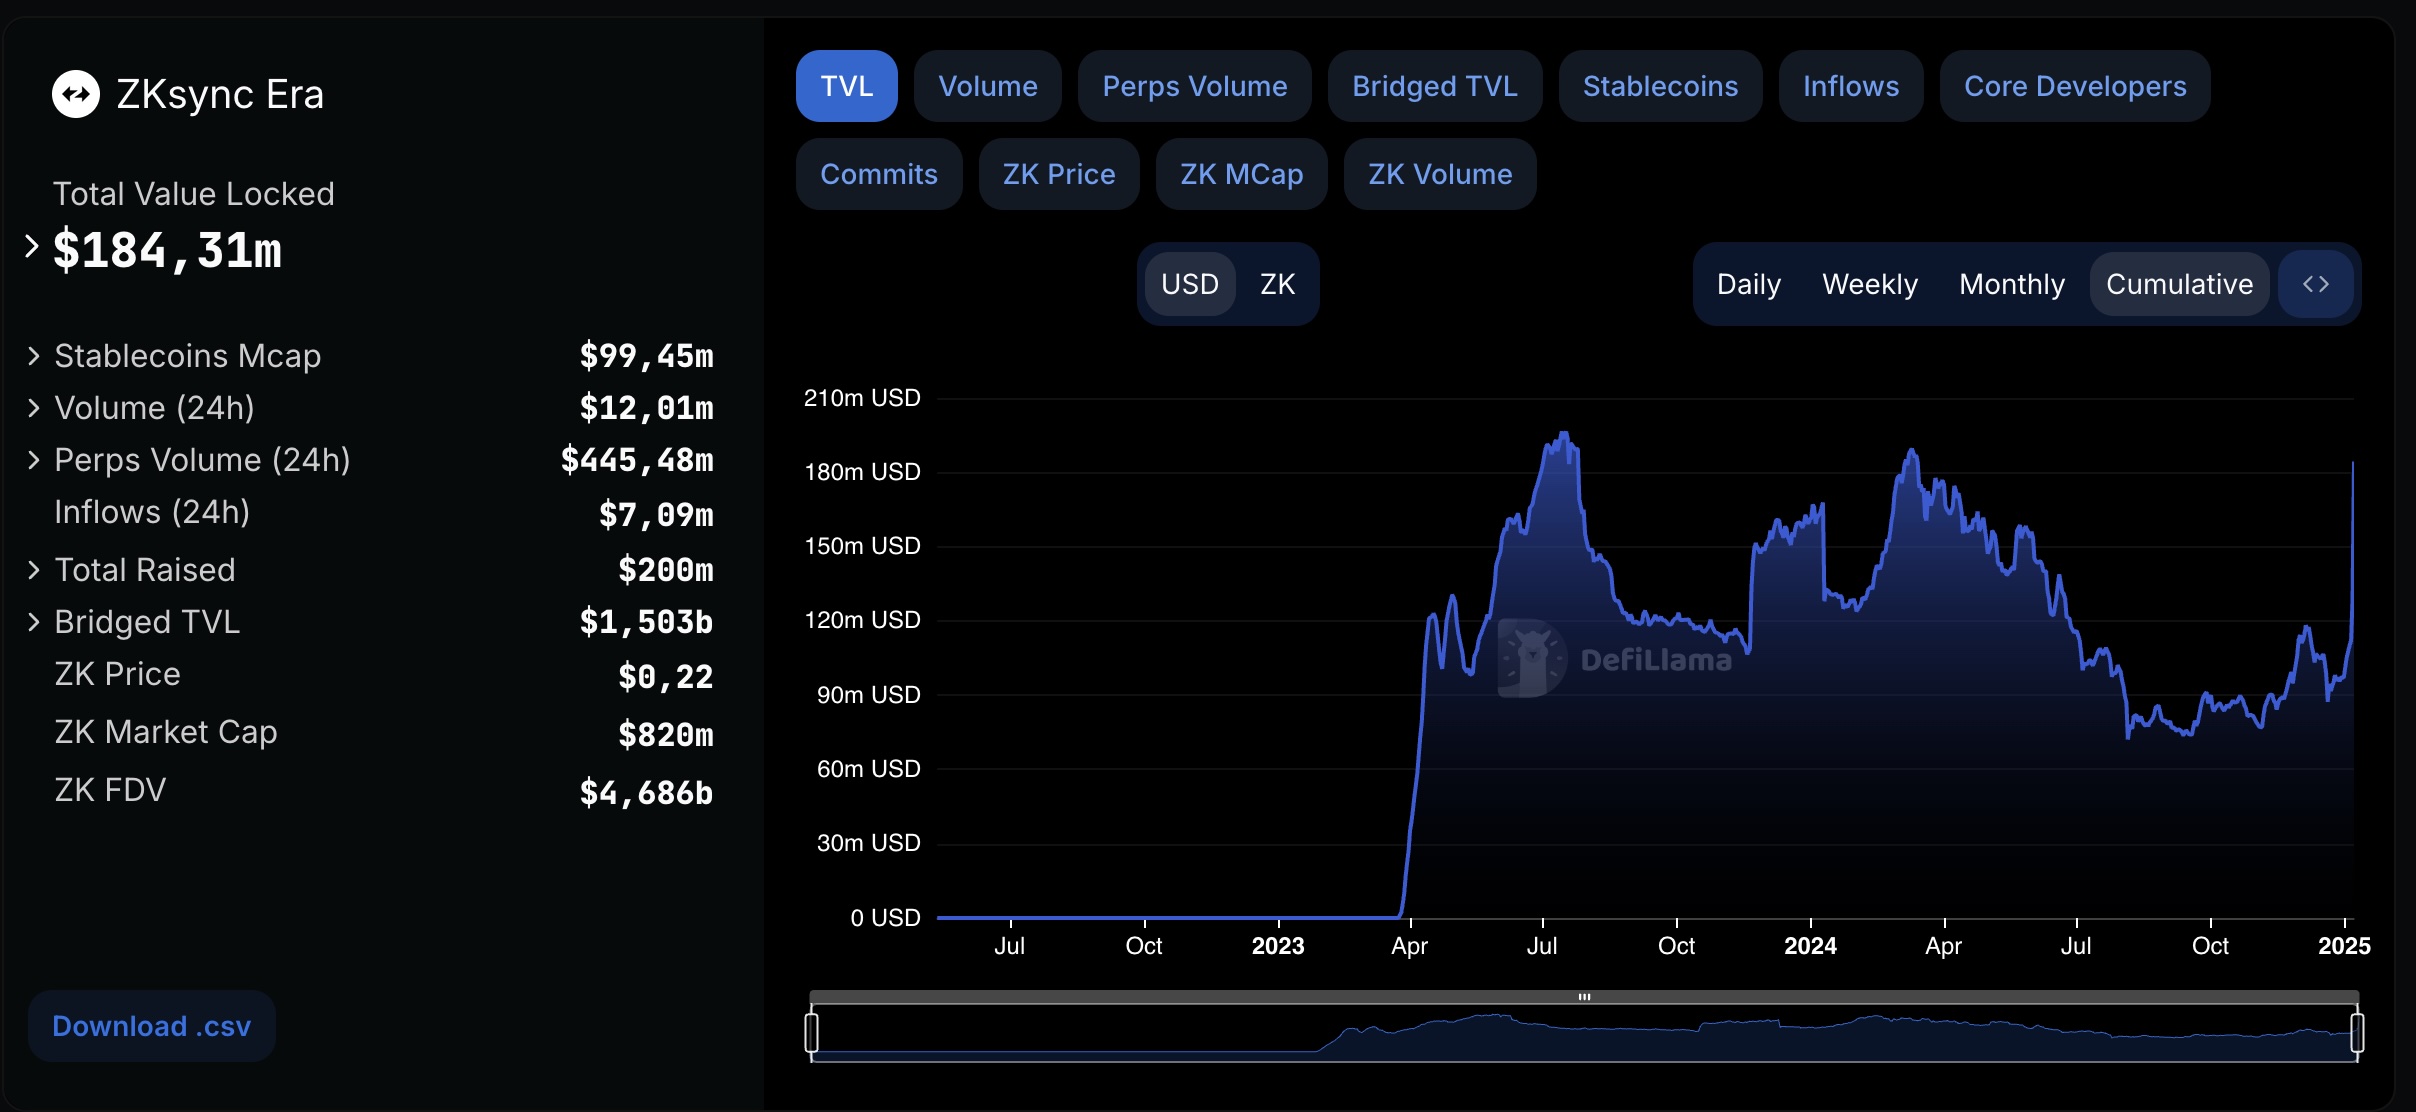Click the 2023 x-axis label
2416x1112 pixels.
(x=1278, y=946)
